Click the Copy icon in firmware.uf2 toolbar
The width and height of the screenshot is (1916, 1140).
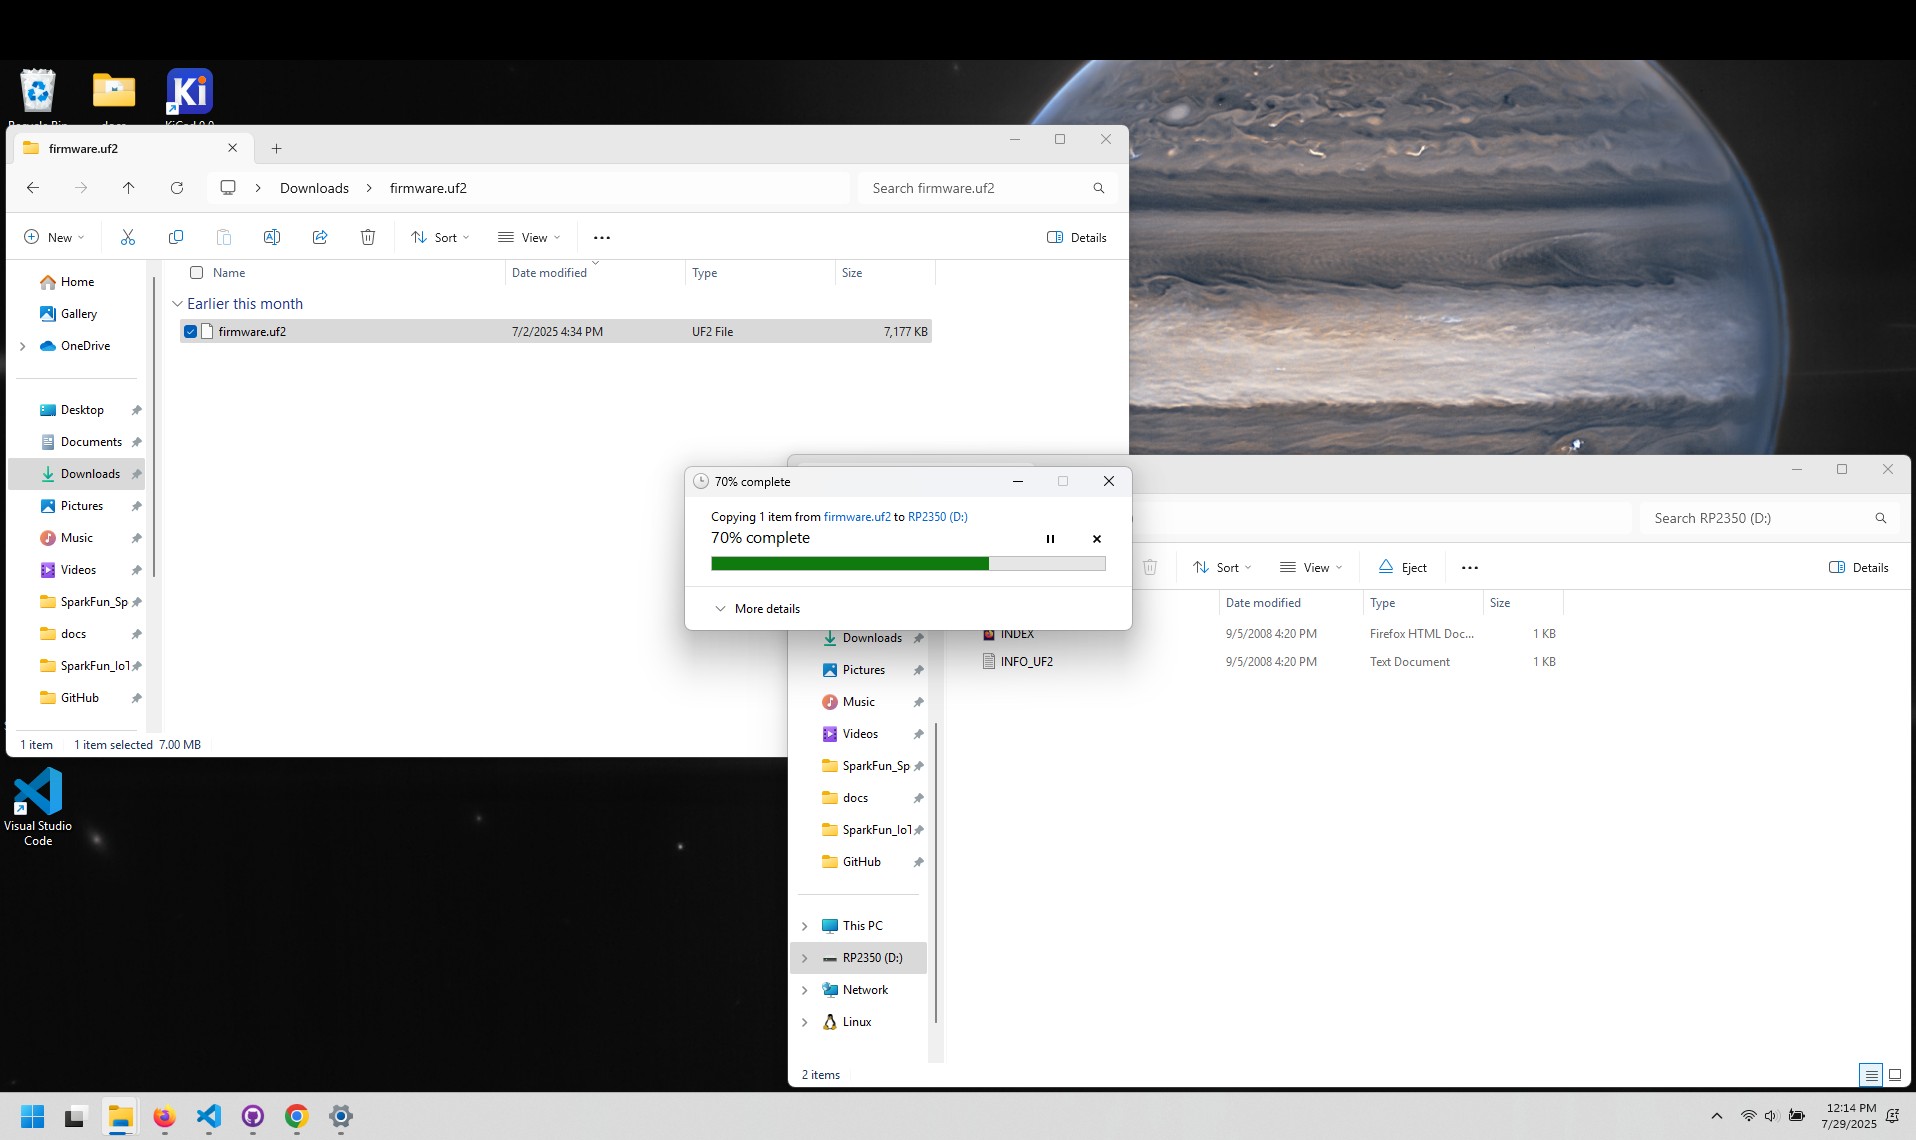176,237
